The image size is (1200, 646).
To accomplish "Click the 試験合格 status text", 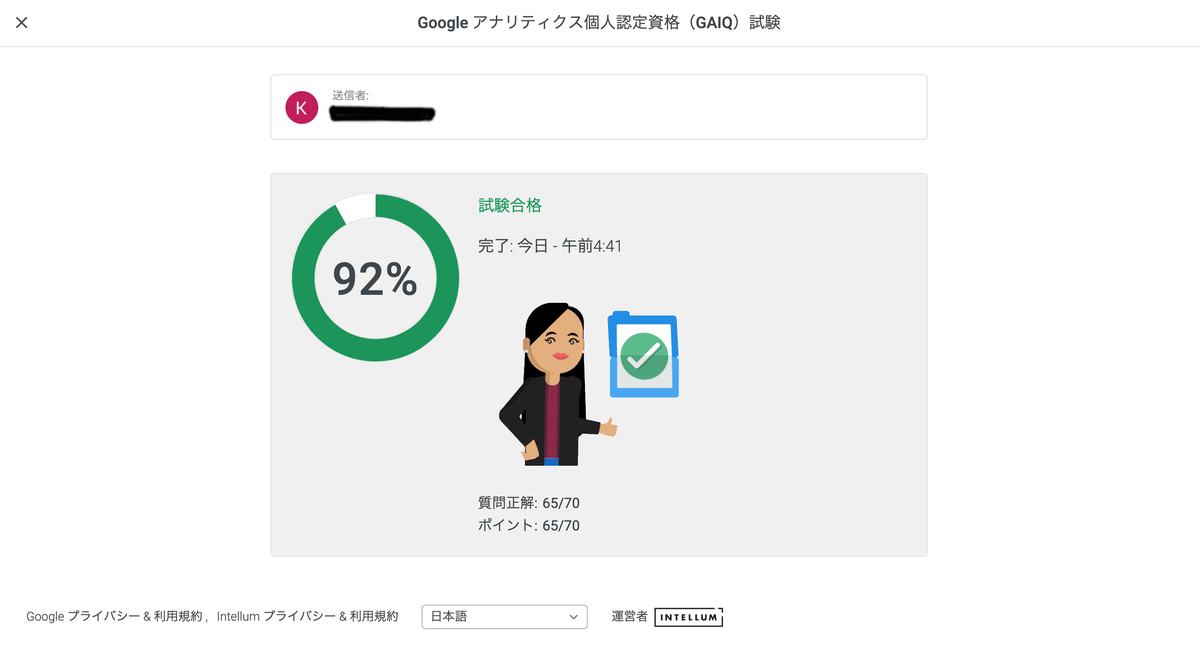I will [510, 205].
